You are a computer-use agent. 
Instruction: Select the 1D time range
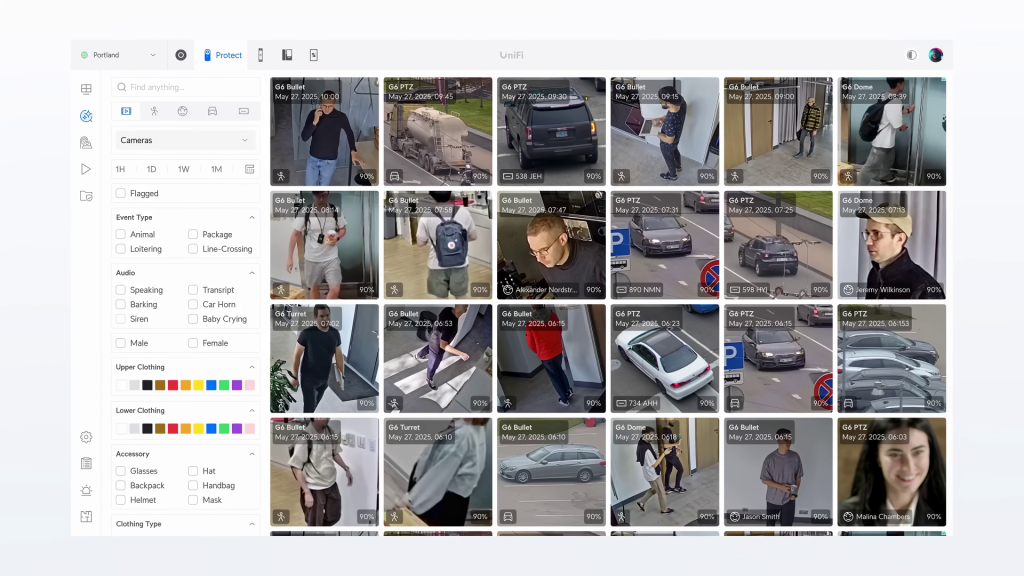tap(152, 169)
